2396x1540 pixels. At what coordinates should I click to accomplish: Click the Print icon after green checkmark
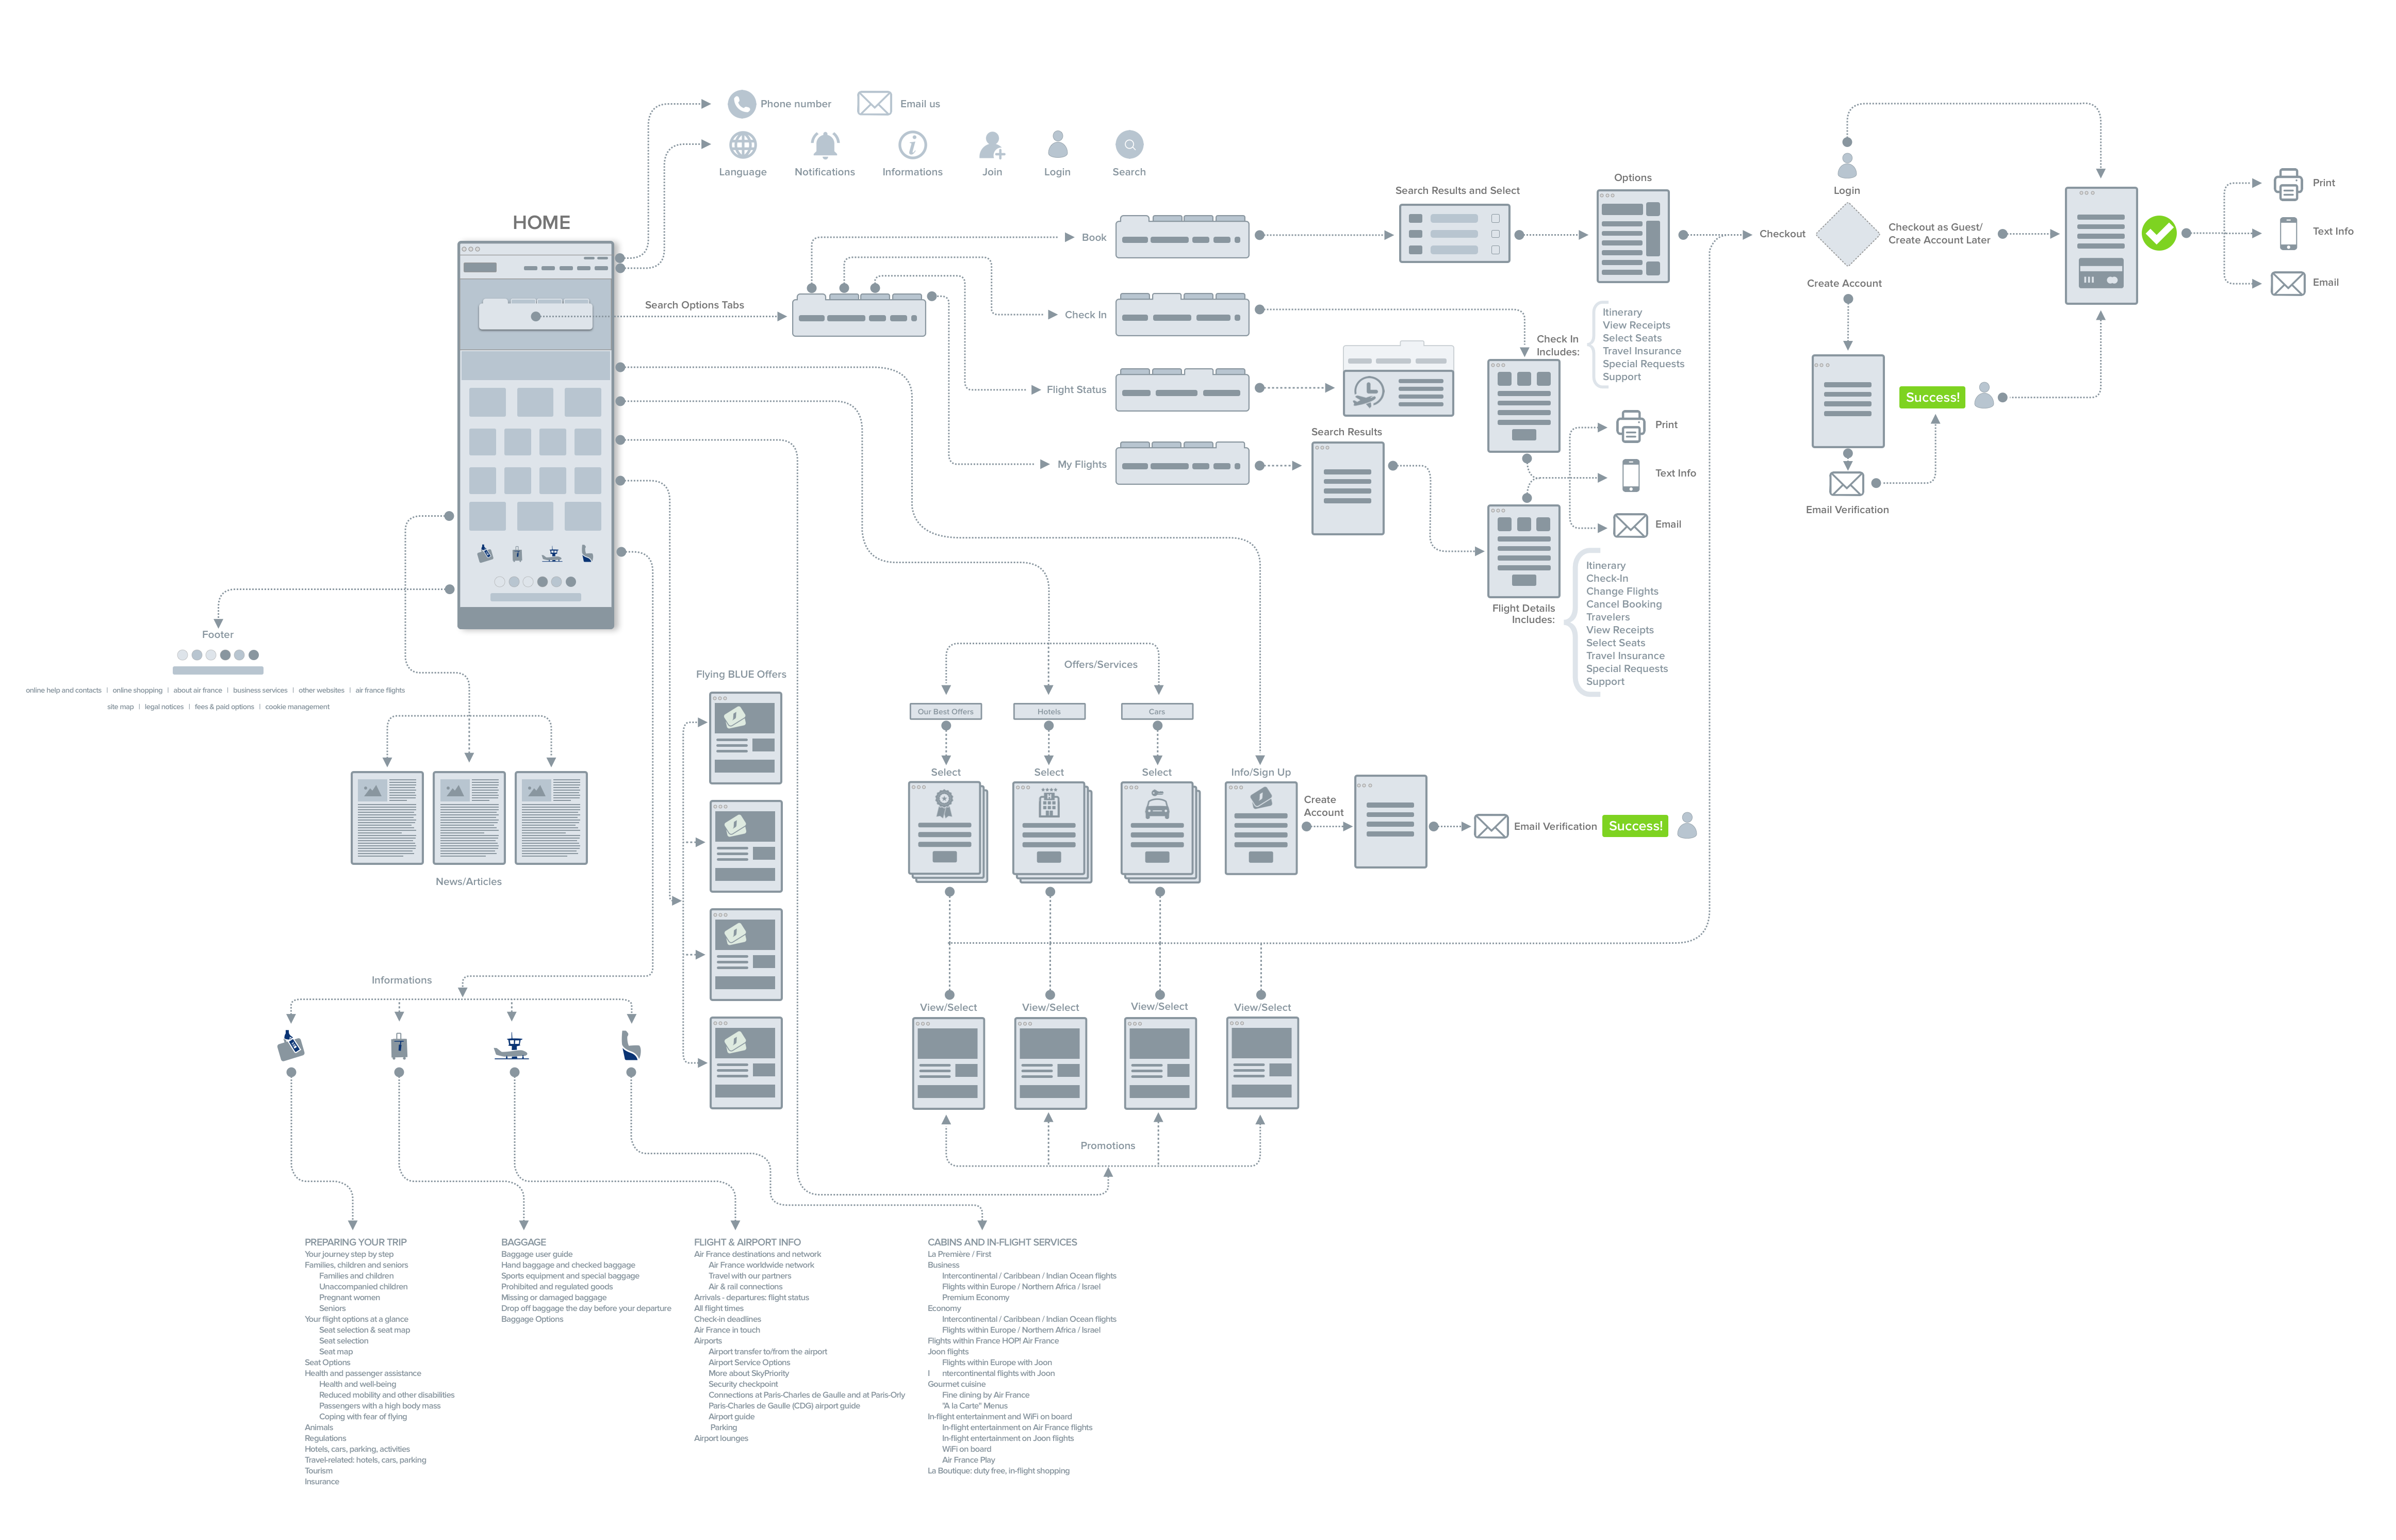(2287, 184)
